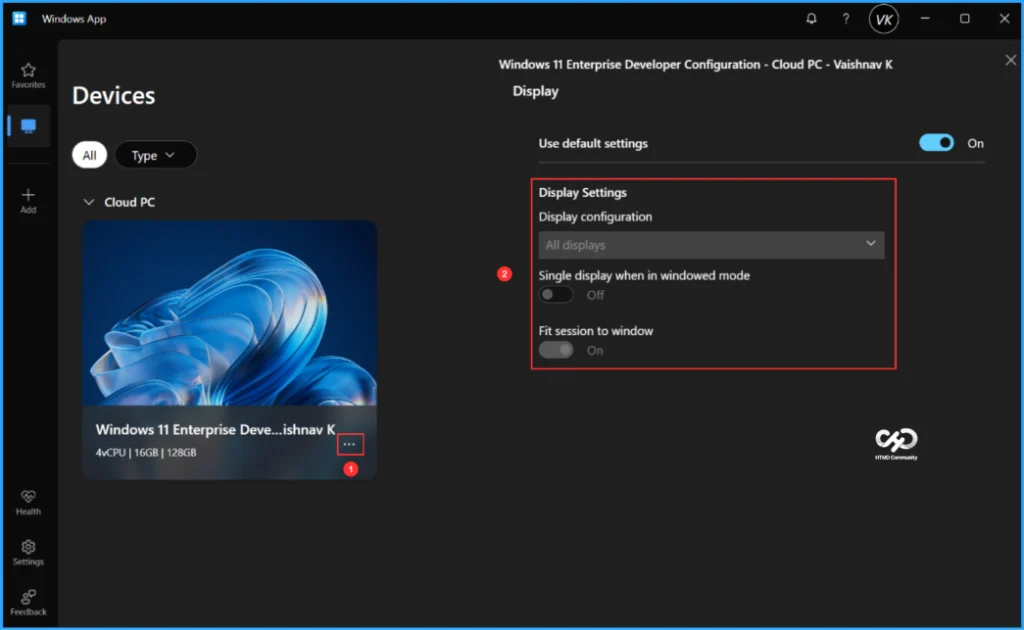Open Settings from the sidebar
Image resolution: width=1024 pixels, height=630 pixels.
[28, 552]
